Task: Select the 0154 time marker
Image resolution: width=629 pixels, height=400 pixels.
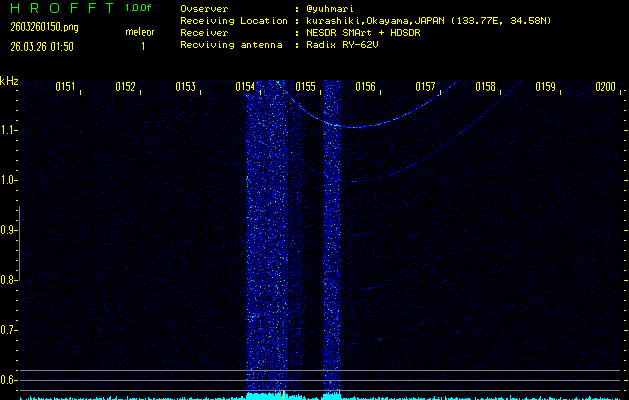Action: click(x=245, y=87)
